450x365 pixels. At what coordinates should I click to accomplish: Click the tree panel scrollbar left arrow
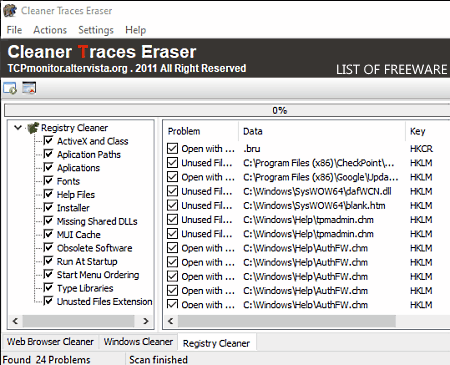click(15, 321)
